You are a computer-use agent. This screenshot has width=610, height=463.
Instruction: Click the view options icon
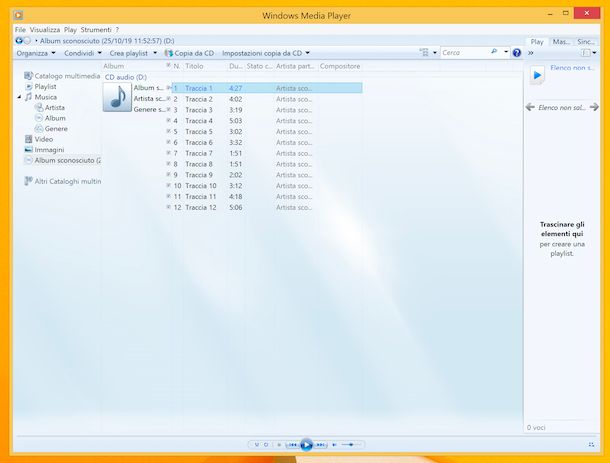tap(424, 52)
